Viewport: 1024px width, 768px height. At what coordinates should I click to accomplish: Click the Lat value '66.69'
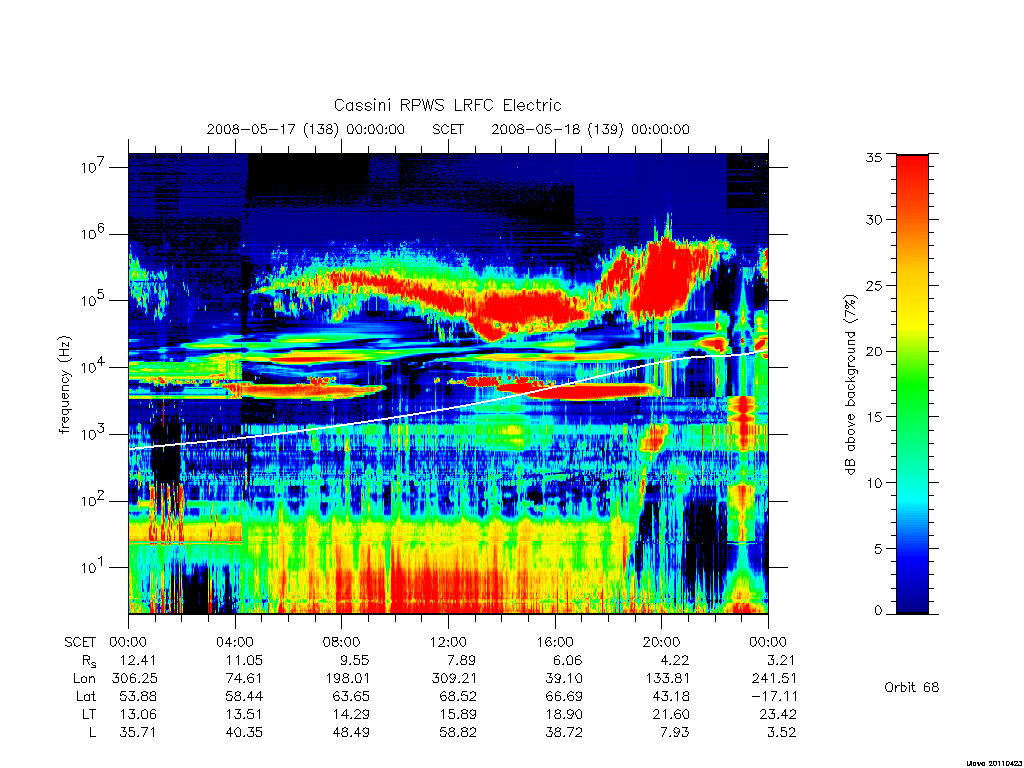[x=564, y=697]
